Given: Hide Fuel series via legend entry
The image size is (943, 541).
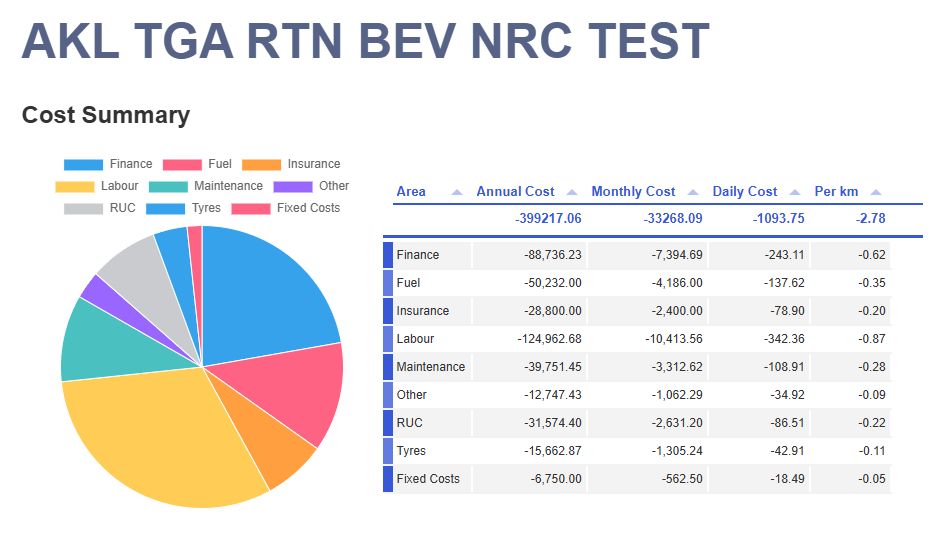Looking at the screenshot, I should 197,164.
